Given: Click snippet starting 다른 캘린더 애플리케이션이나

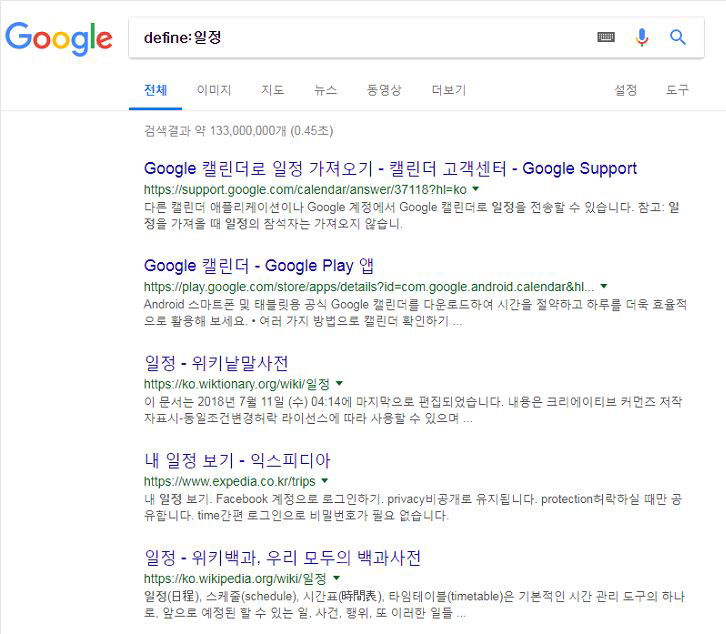Looking at the screenshot, I should click(x=412, y=216).
